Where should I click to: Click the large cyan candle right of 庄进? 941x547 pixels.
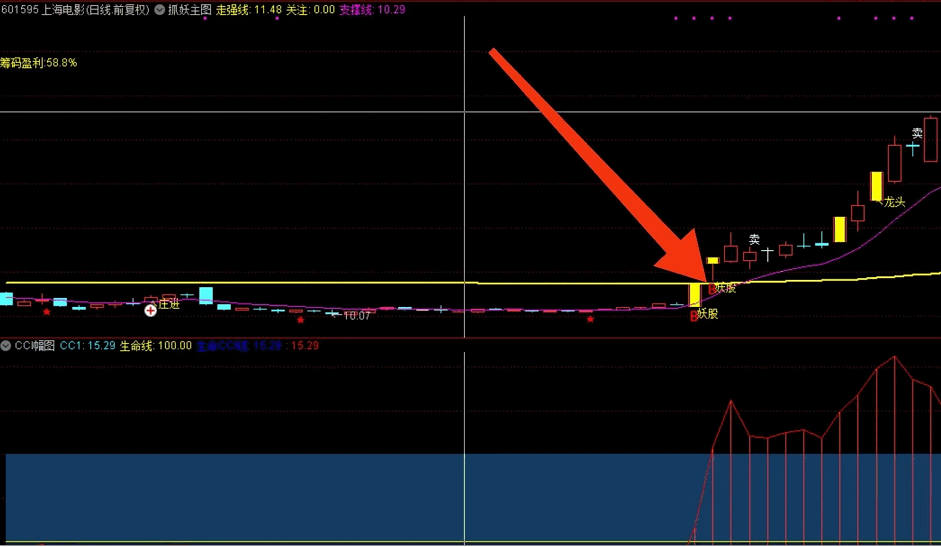coord(206,295)
